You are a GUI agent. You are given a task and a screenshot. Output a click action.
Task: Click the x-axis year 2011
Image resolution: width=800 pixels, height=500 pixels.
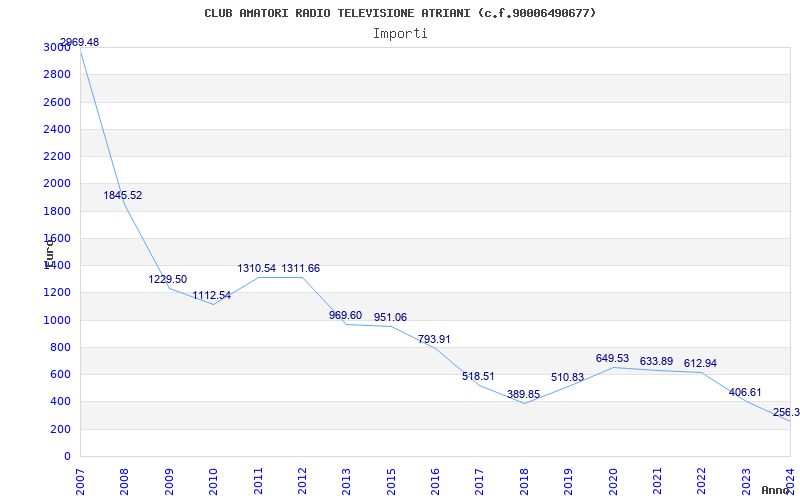258,481
